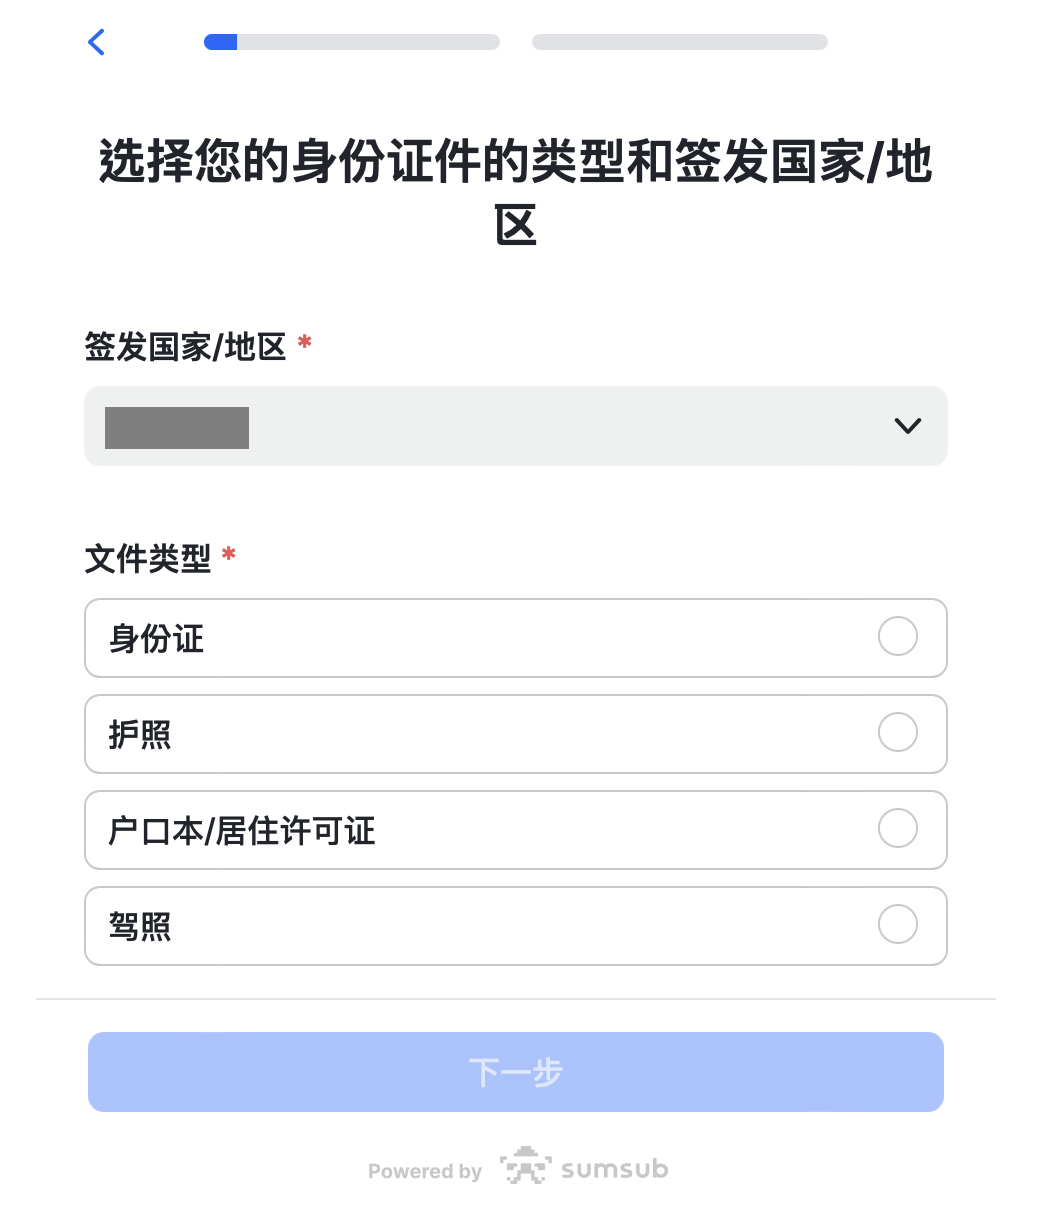The height and width of the screenshot is (1220, 1038).
Task: Click the 文件类型 field label
Action: tap(148, 558)
